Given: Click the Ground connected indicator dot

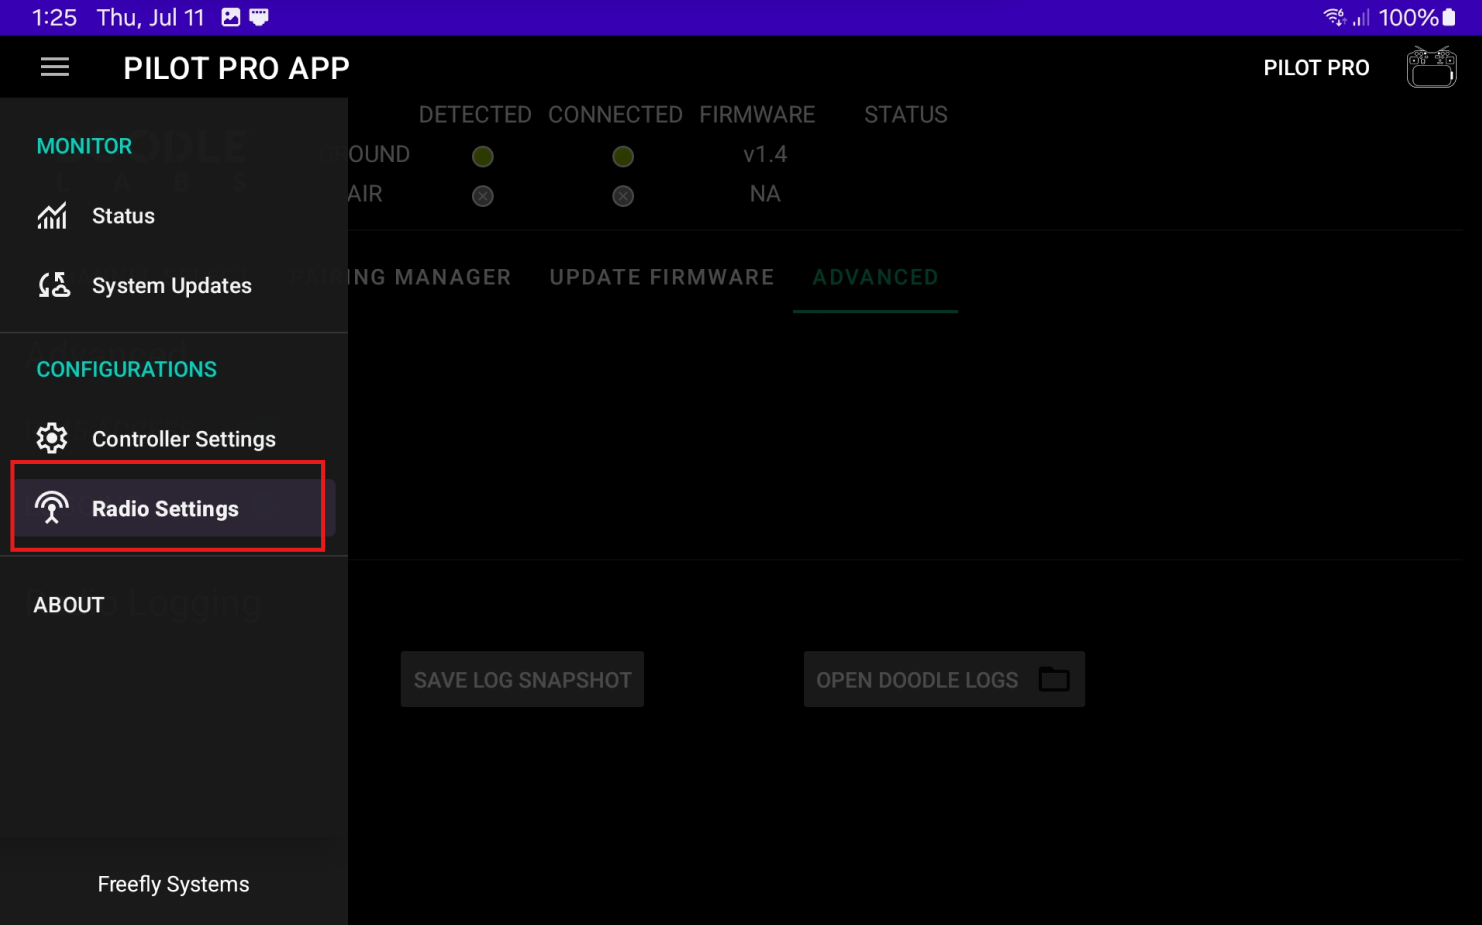Looking at the screenshot, I should pyautogui.click(x=623, y=156).
